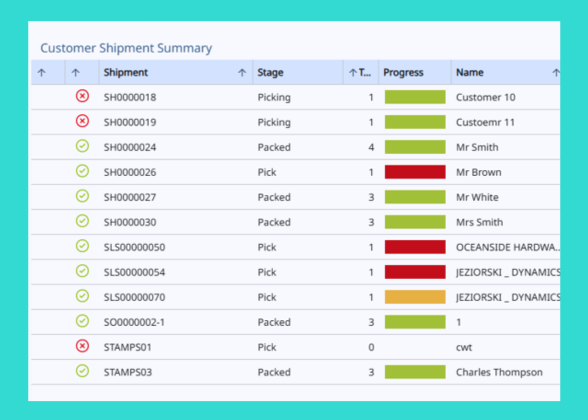Image resolution: width=588 pixels, height=420 pixels.
Task: Click the green check icon for SO0000002-1
Action: [x=82, y=321]
